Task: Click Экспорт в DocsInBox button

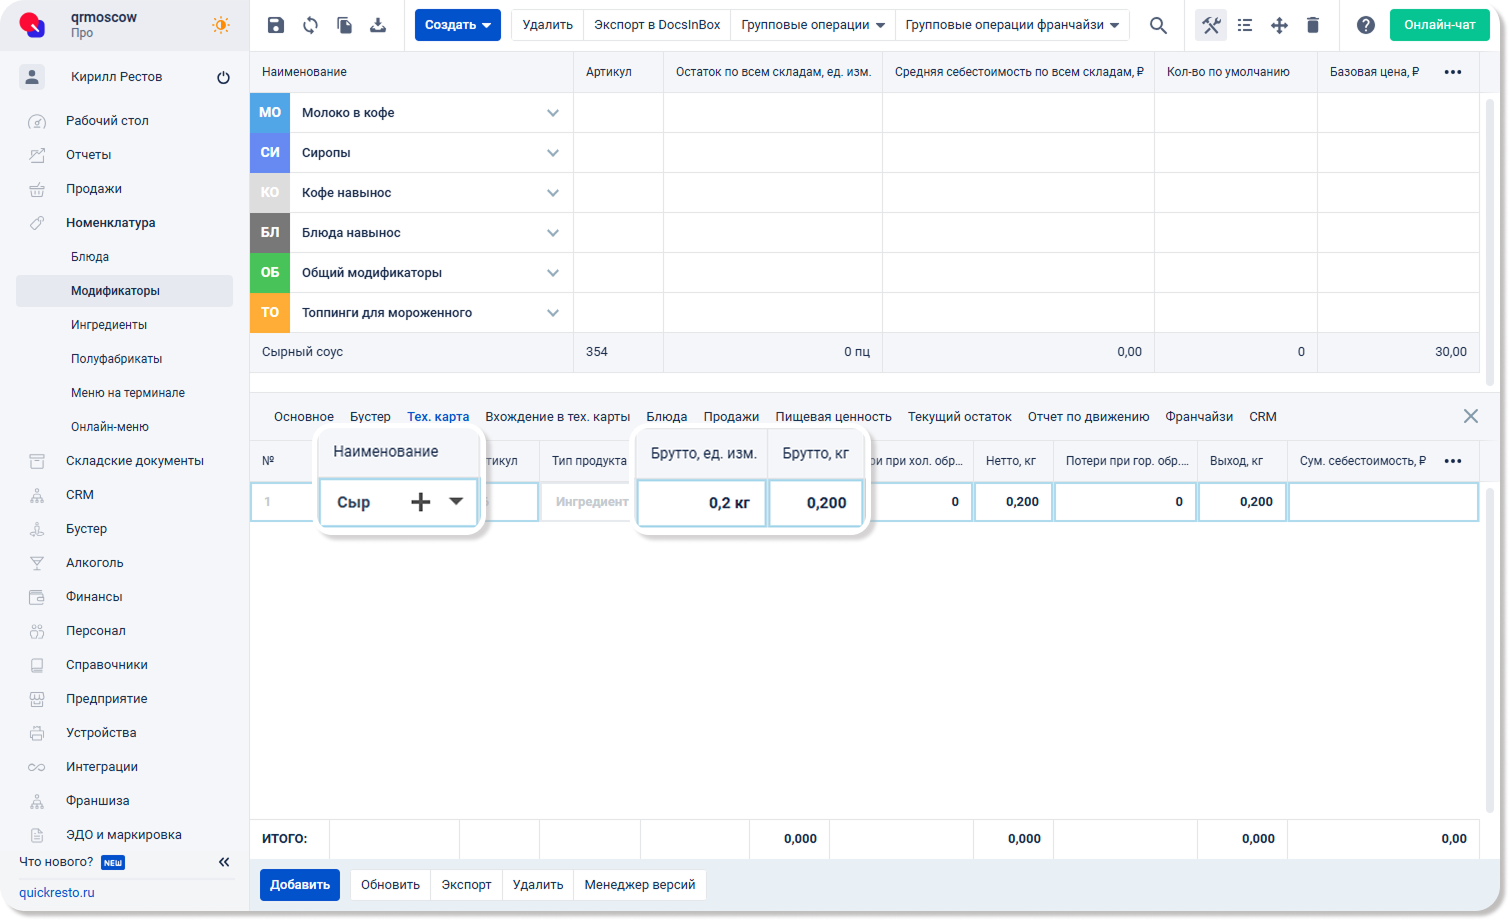Action: [x=657, y=25]
